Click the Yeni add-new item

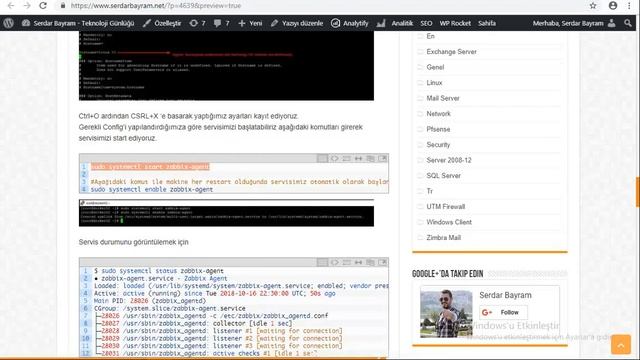pyautogui.click(x=250, y=23)
